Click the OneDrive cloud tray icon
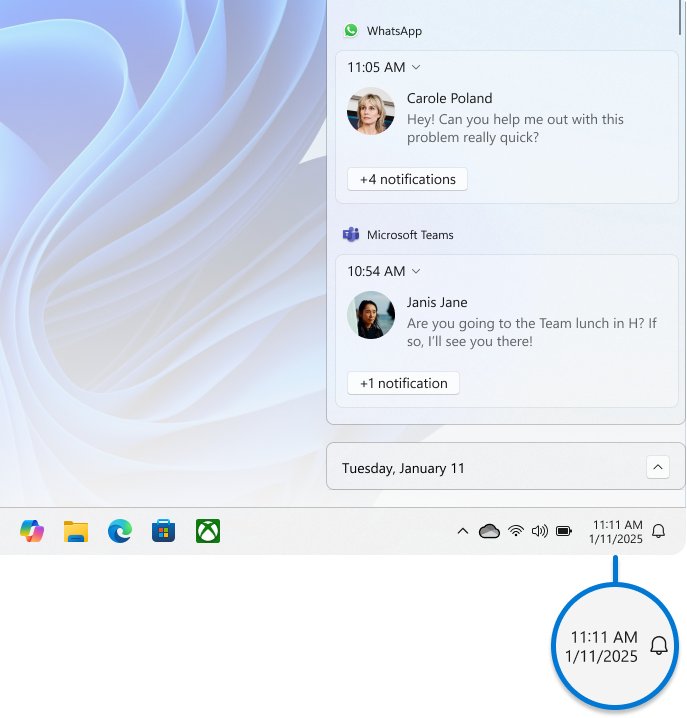This screenshot has height=718, width=687. (x=489, y=531)
